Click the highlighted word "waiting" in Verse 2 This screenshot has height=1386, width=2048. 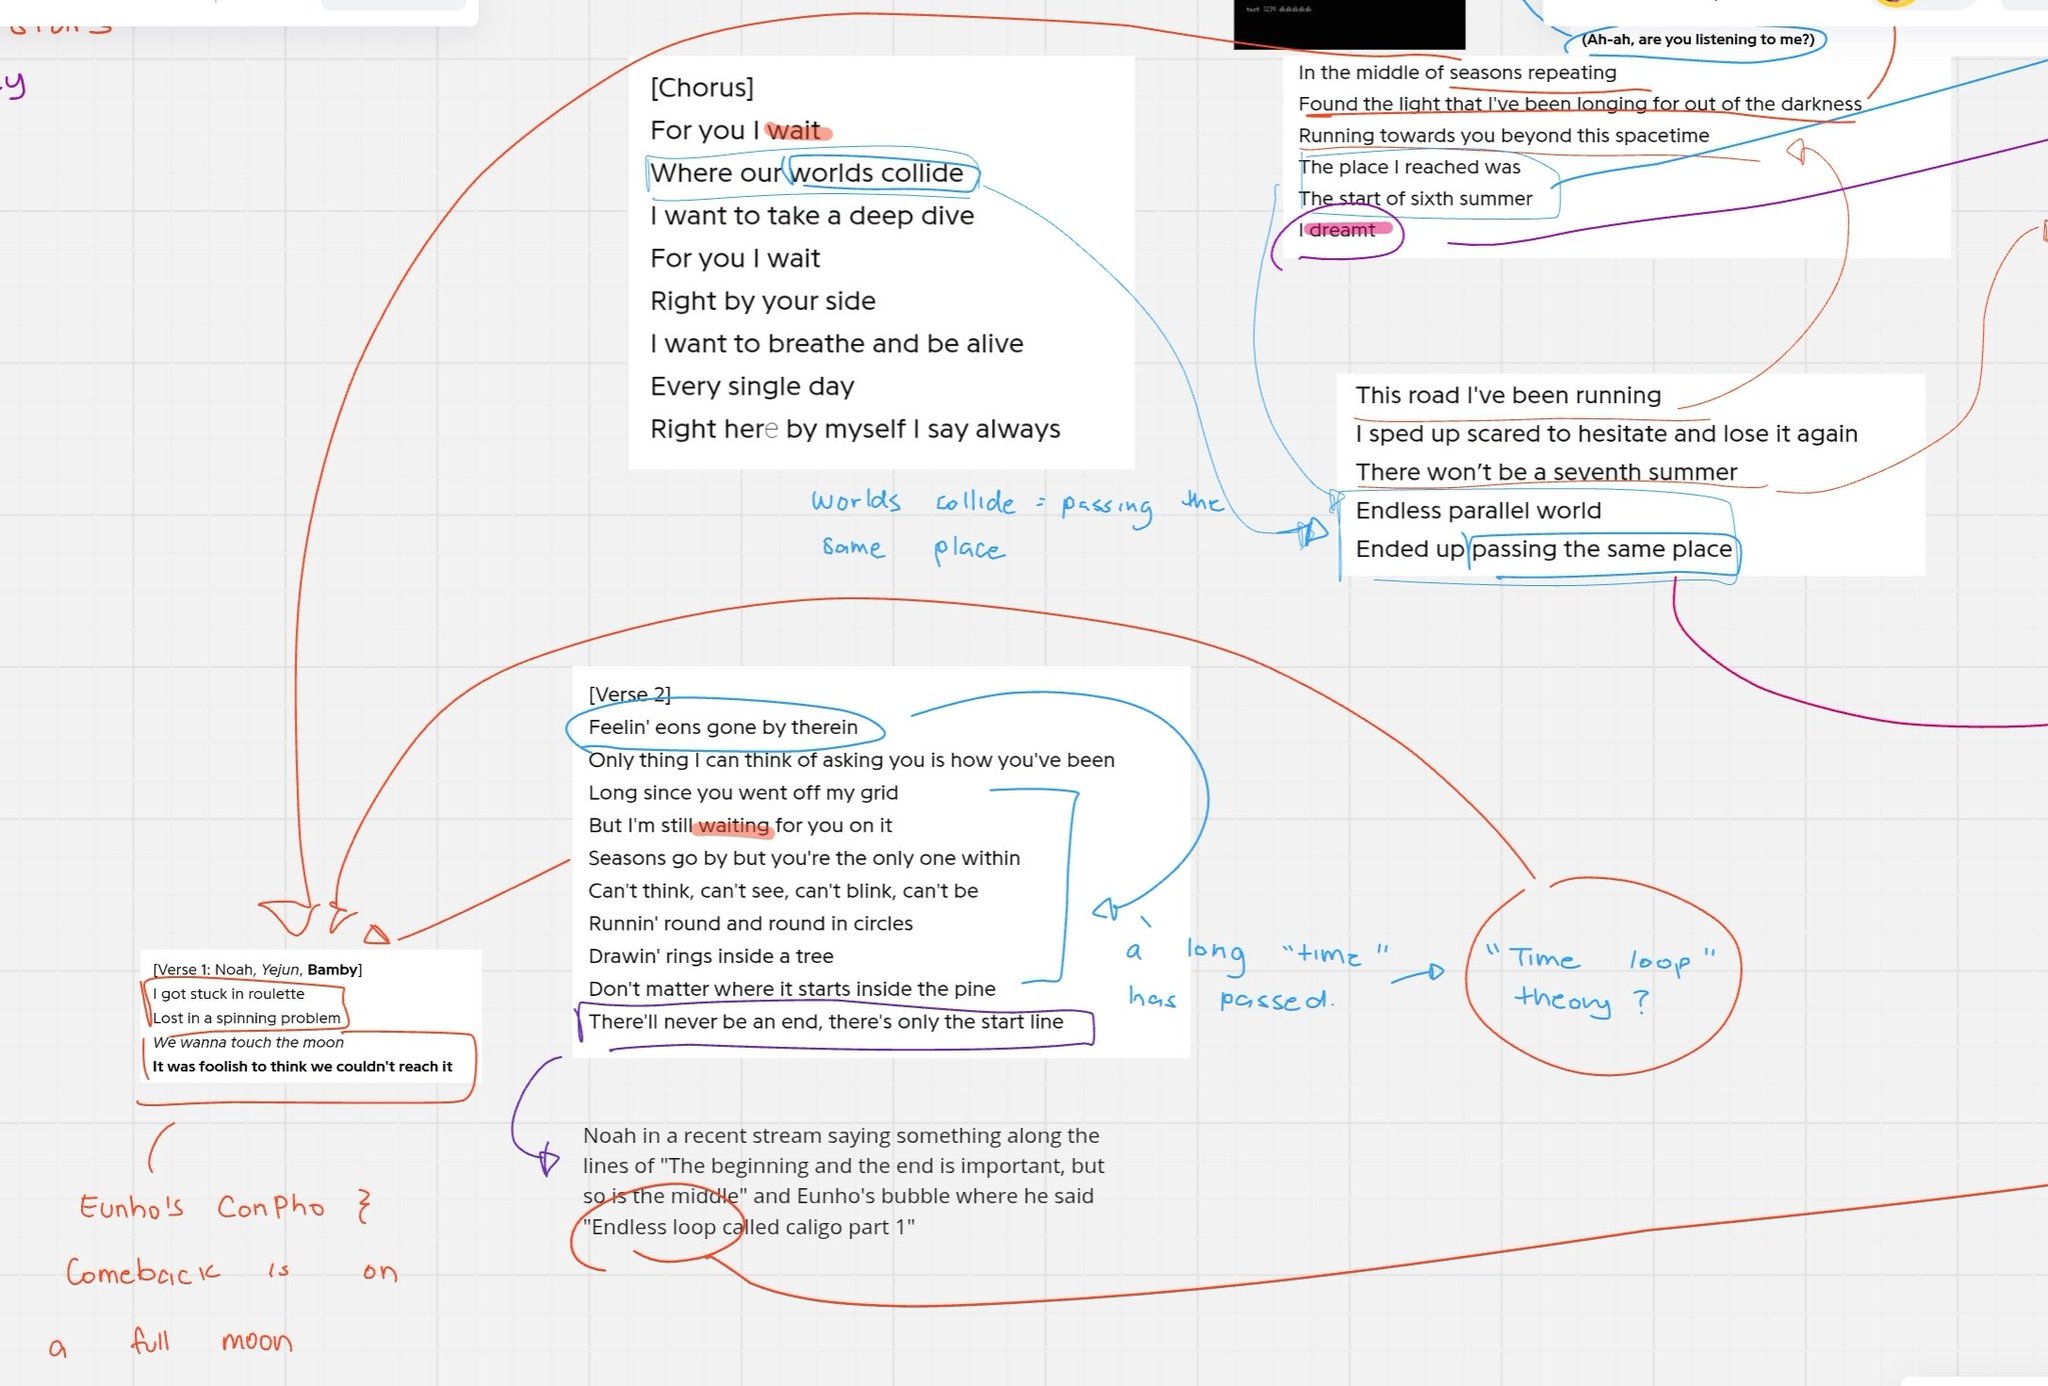733,826
